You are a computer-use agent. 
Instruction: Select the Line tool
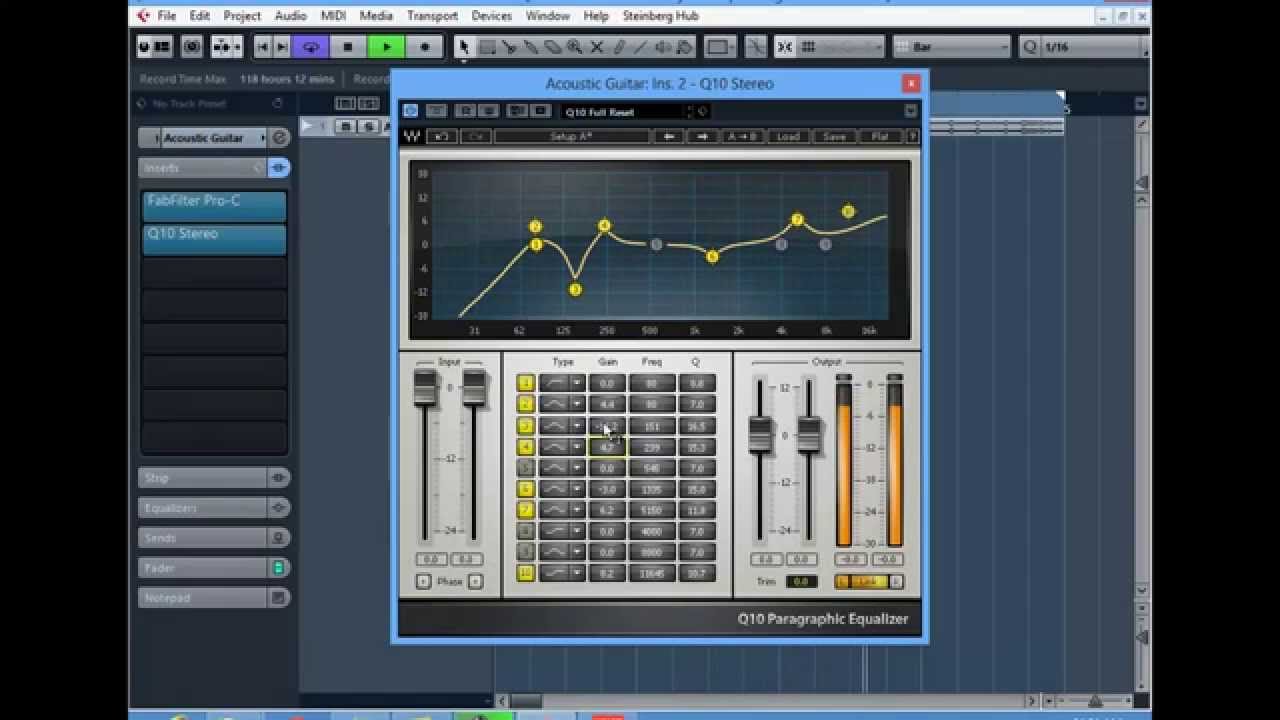641,47
